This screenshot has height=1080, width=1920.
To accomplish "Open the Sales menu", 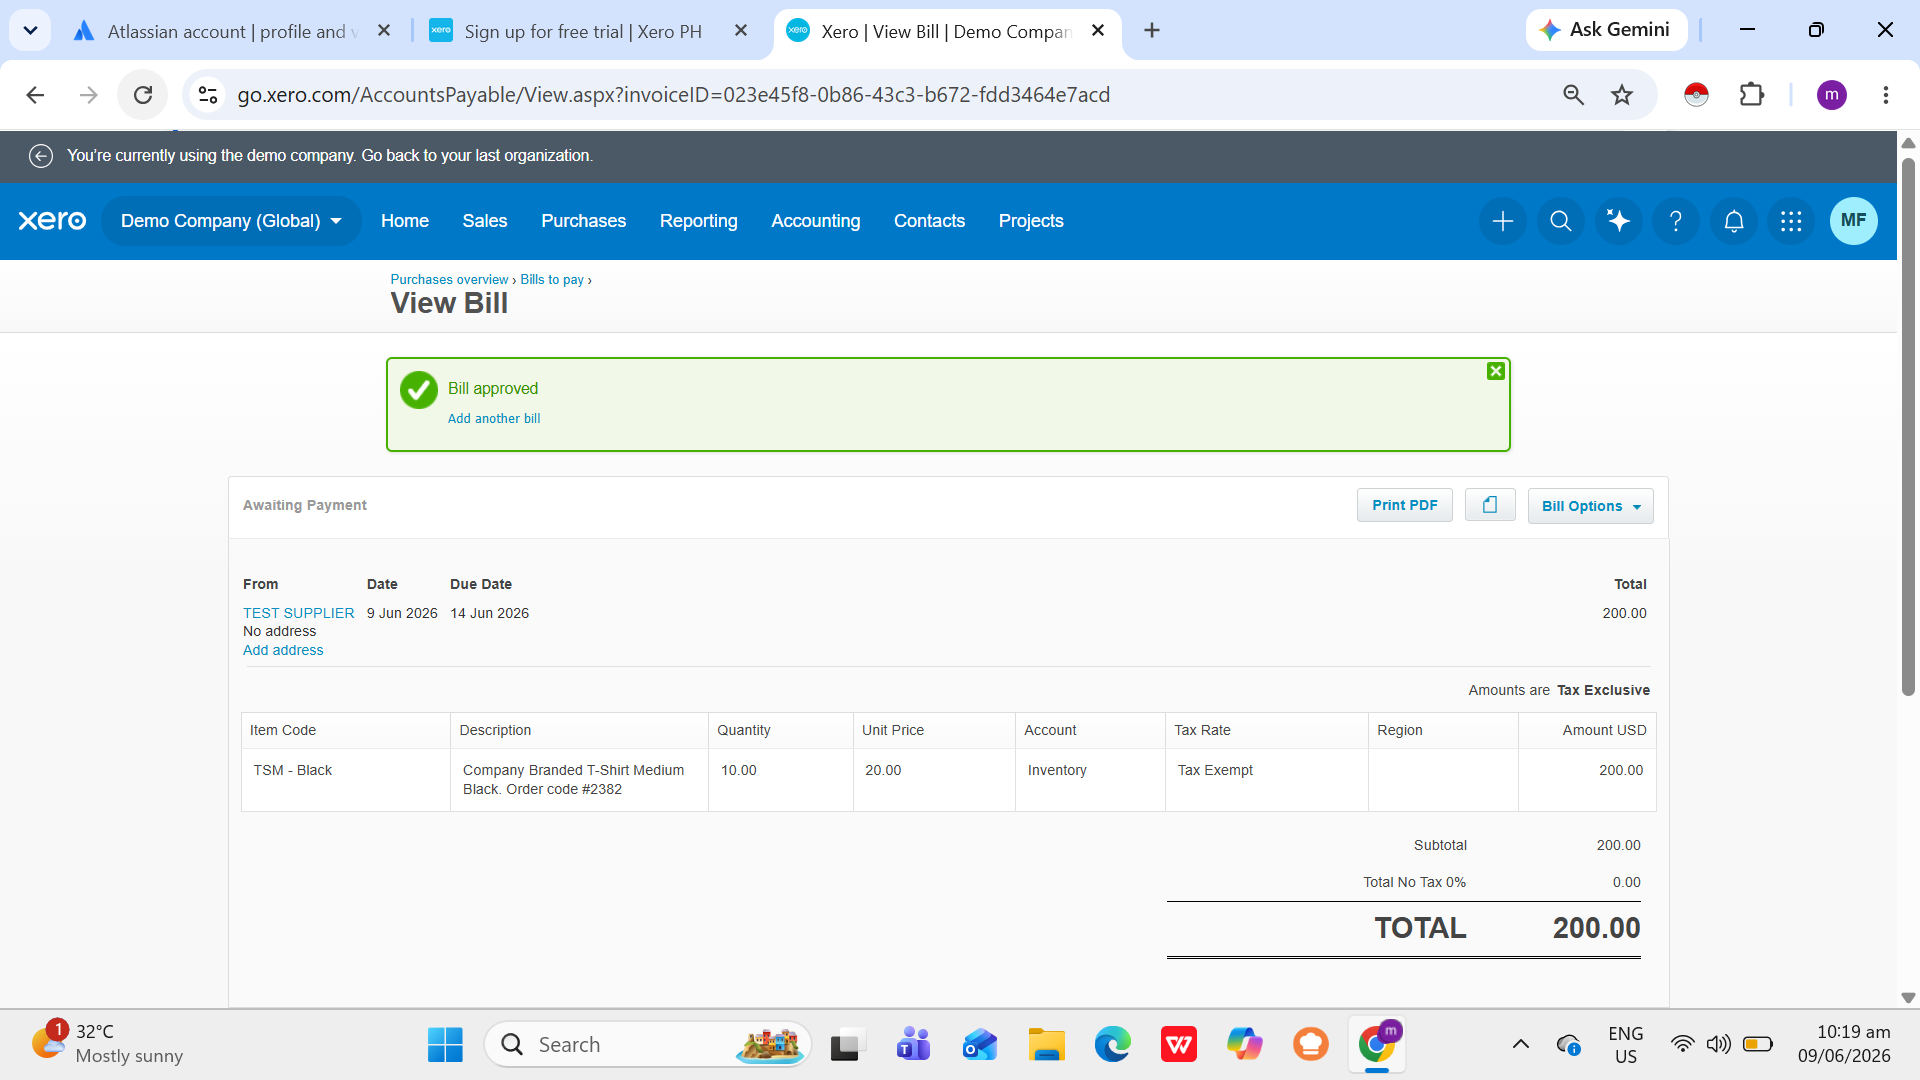I will [x=485, y=221].
